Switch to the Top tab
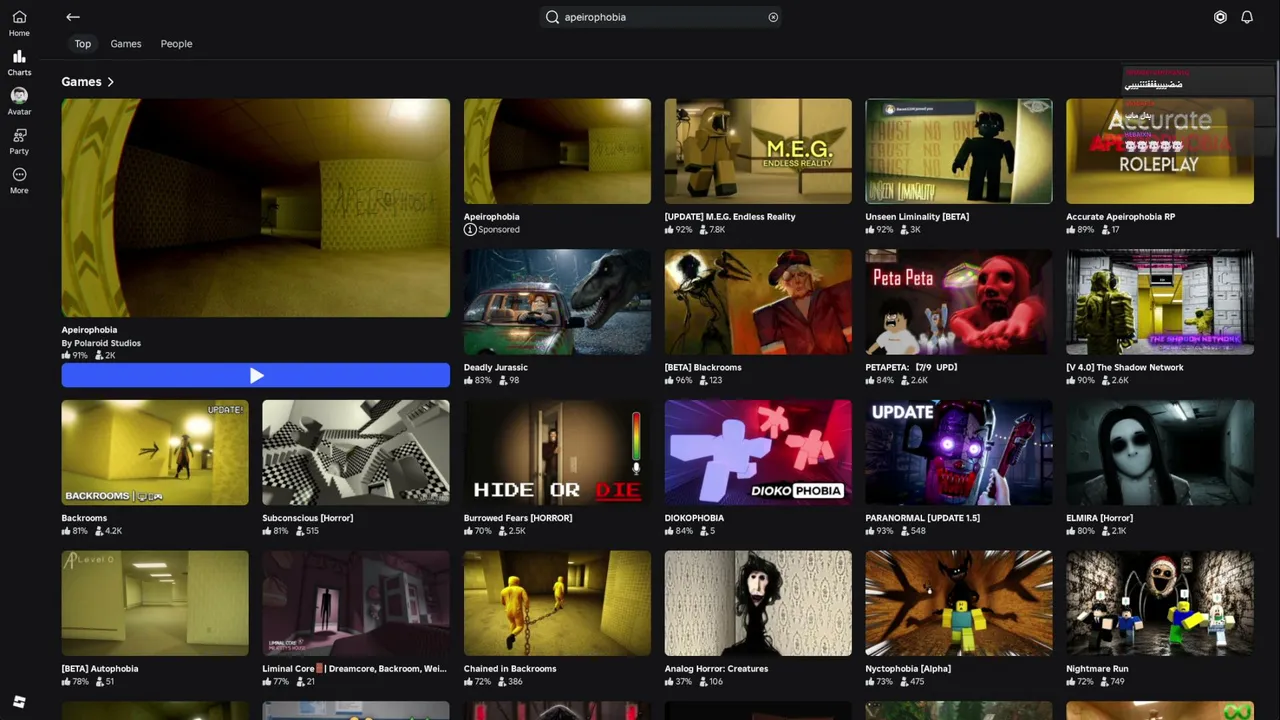Image resolution: width=1280 pixels, height=720 pixels. click(x=83, y=44)
